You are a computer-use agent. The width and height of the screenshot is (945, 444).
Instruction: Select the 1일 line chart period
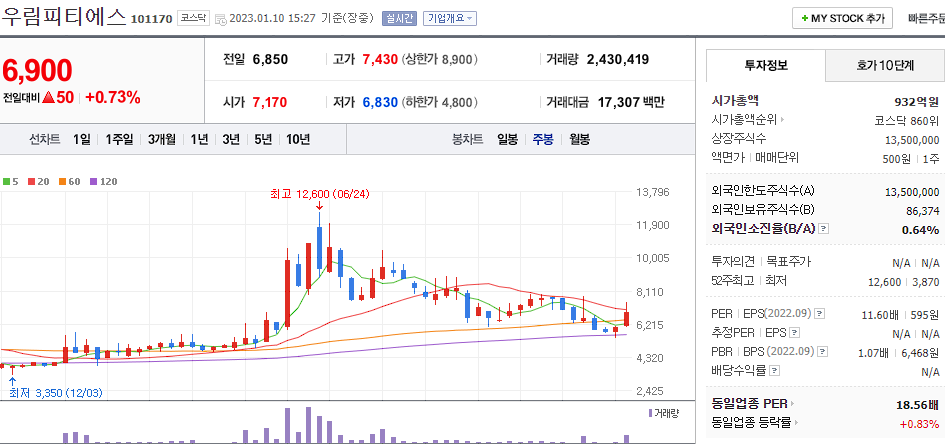82,140
